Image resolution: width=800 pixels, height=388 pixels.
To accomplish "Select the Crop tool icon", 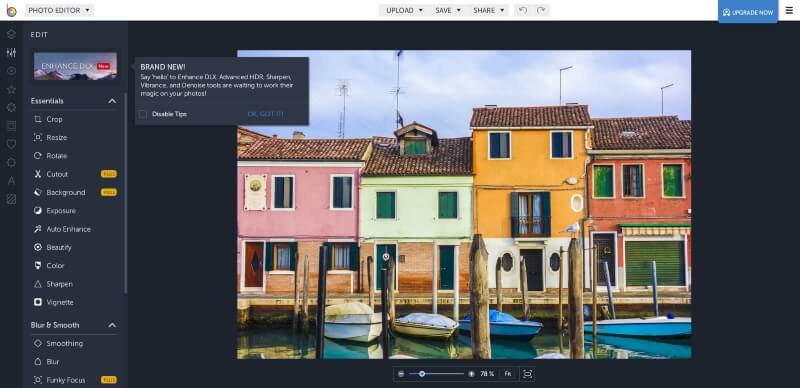I will point(38,119).
